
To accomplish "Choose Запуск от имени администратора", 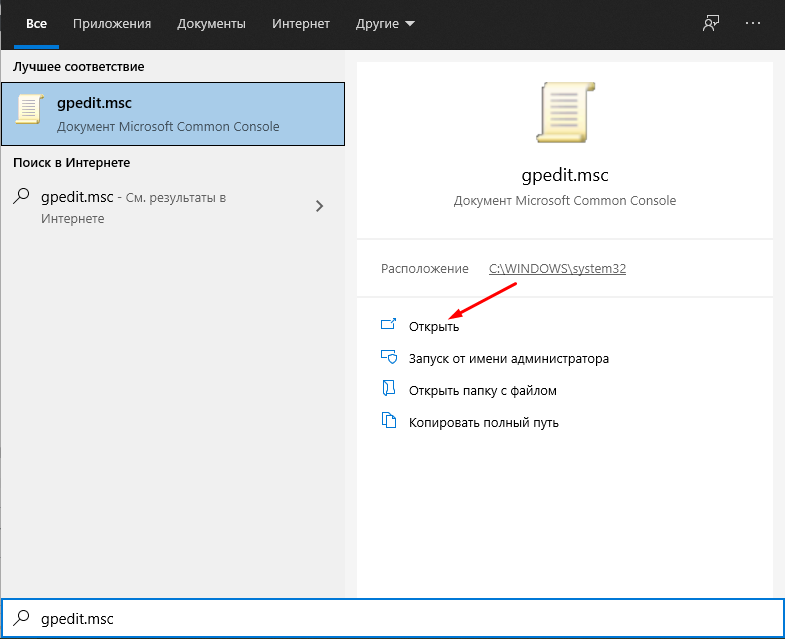I will pyautogui.click(x=509, y=359).
